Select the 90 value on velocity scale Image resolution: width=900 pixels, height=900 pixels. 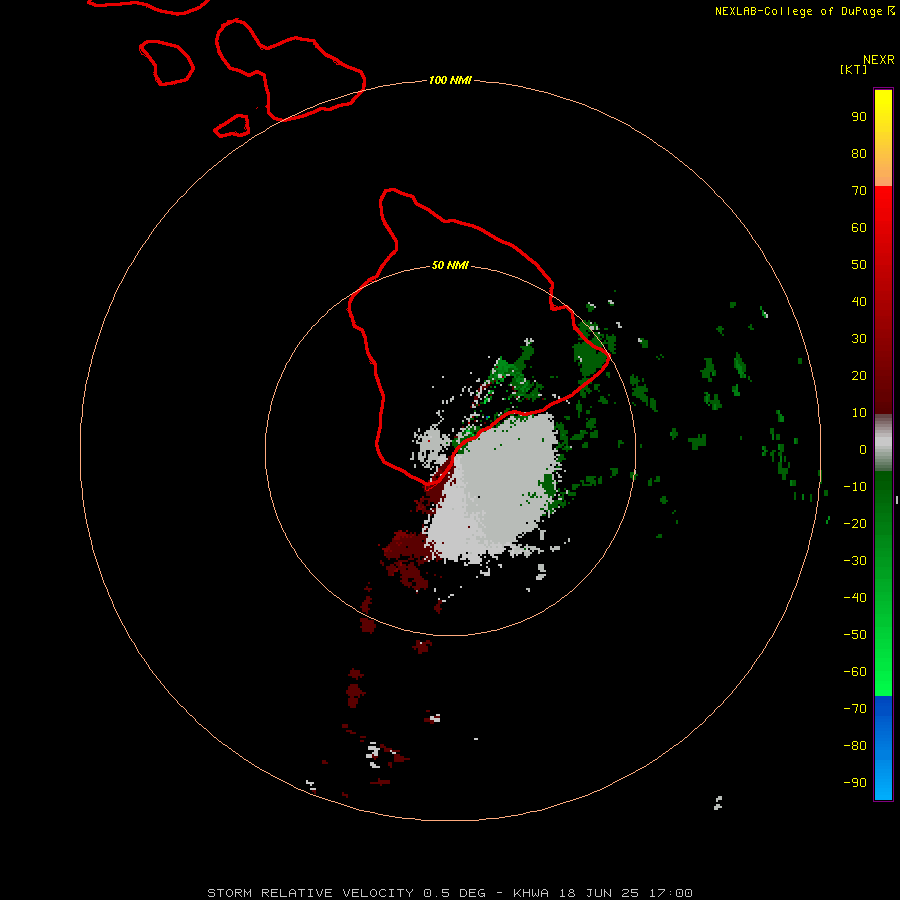[859, 117]
